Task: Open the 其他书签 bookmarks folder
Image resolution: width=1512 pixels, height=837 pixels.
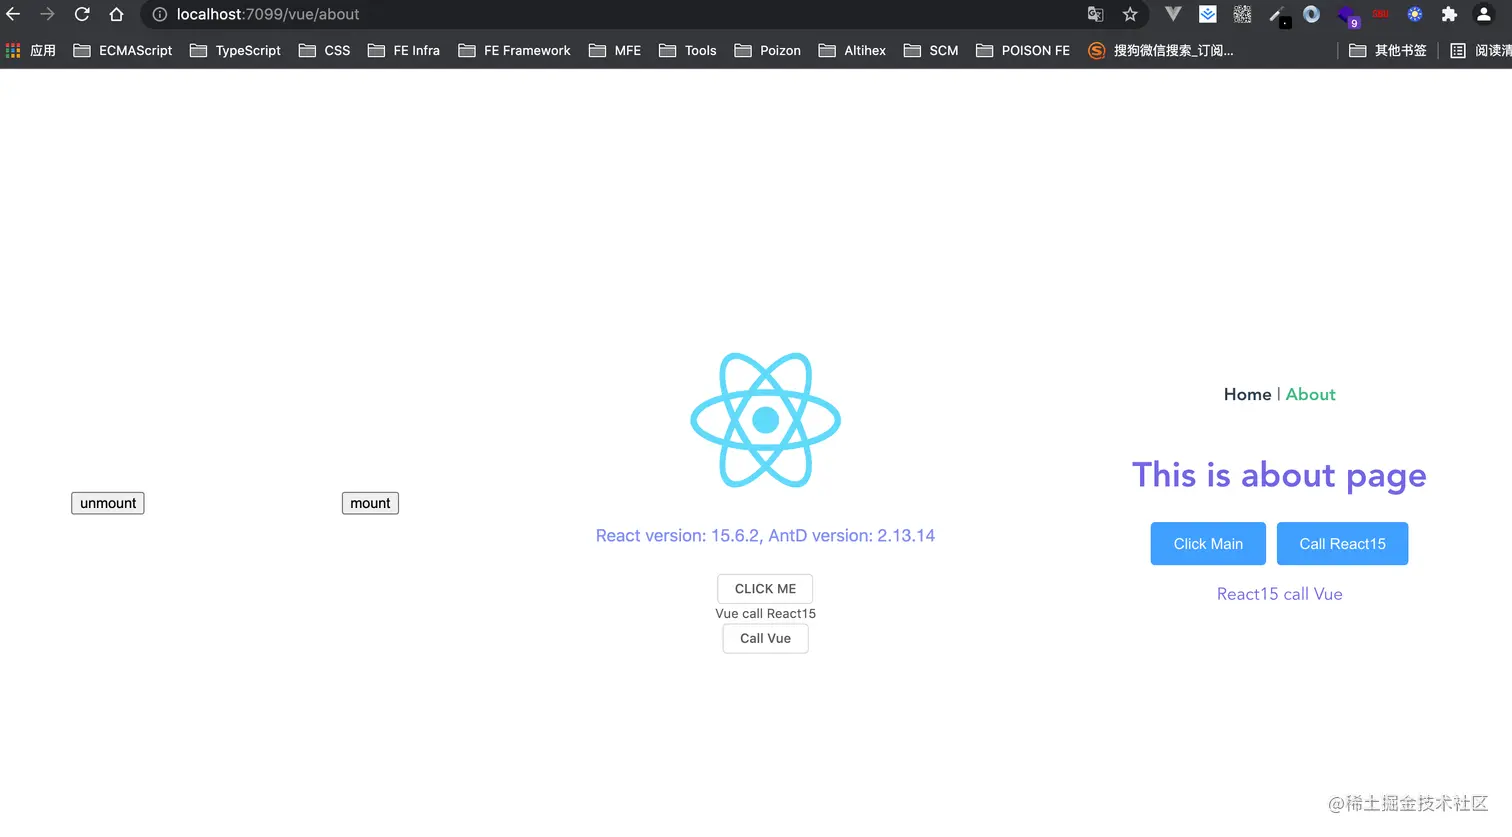Action: pyautogui.click(x=1387, y=50)
